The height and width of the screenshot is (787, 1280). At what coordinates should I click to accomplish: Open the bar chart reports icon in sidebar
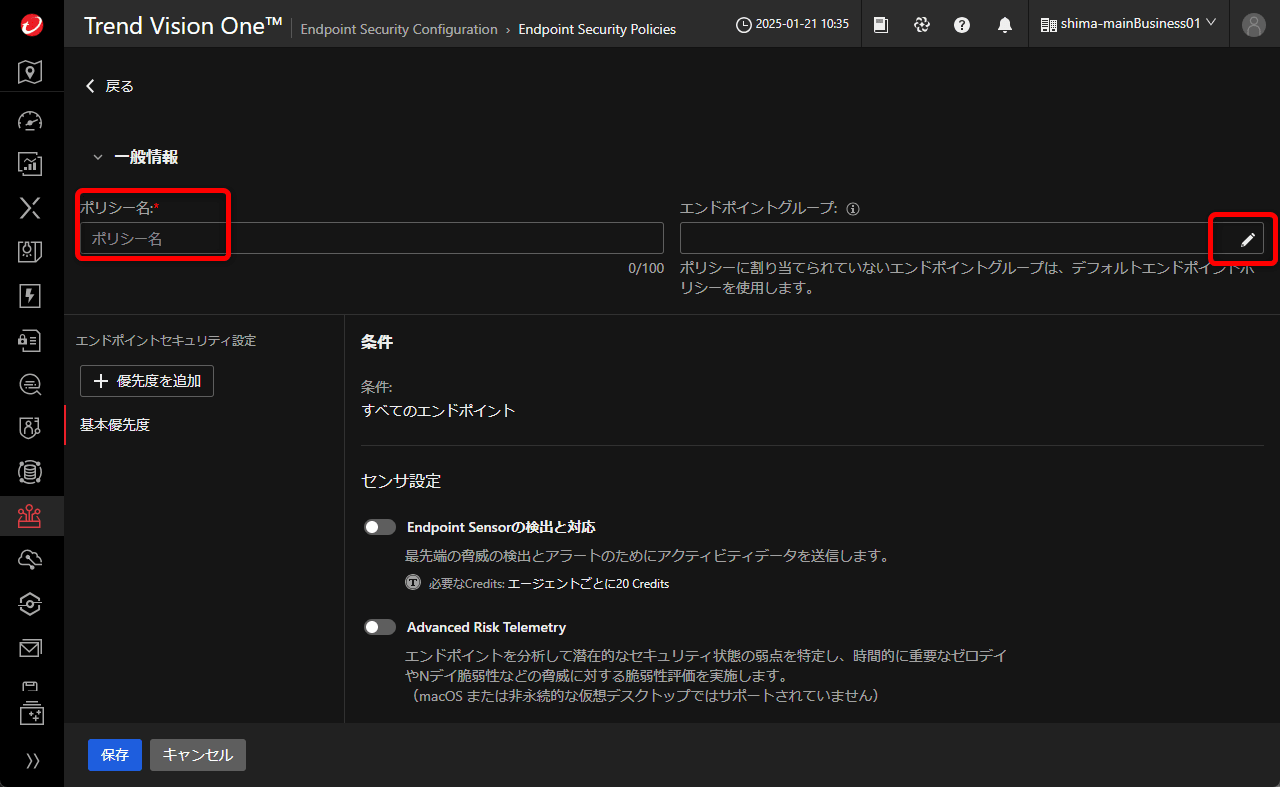(x=31, y=163)
